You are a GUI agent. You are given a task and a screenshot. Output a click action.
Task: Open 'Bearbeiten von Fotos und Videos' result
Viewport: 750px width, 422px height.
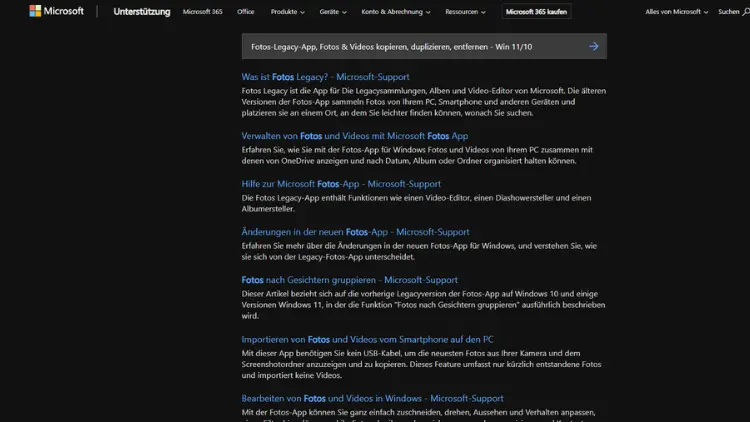(x=372, y=398)
